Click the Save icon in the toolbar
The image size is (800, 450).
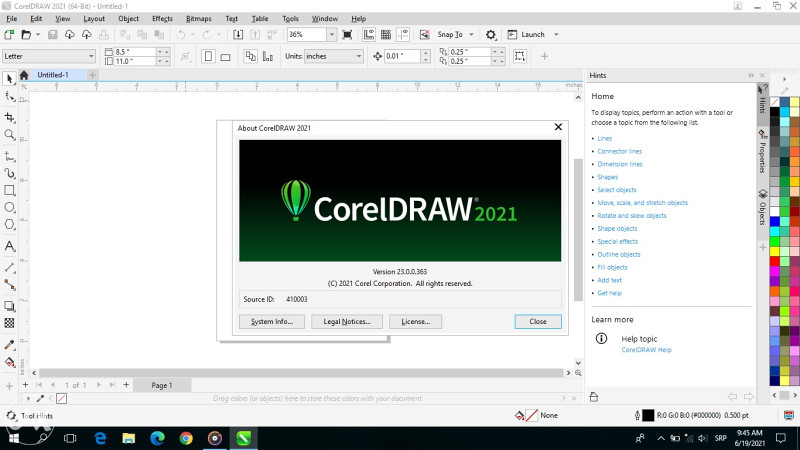(x=52, y=34)
